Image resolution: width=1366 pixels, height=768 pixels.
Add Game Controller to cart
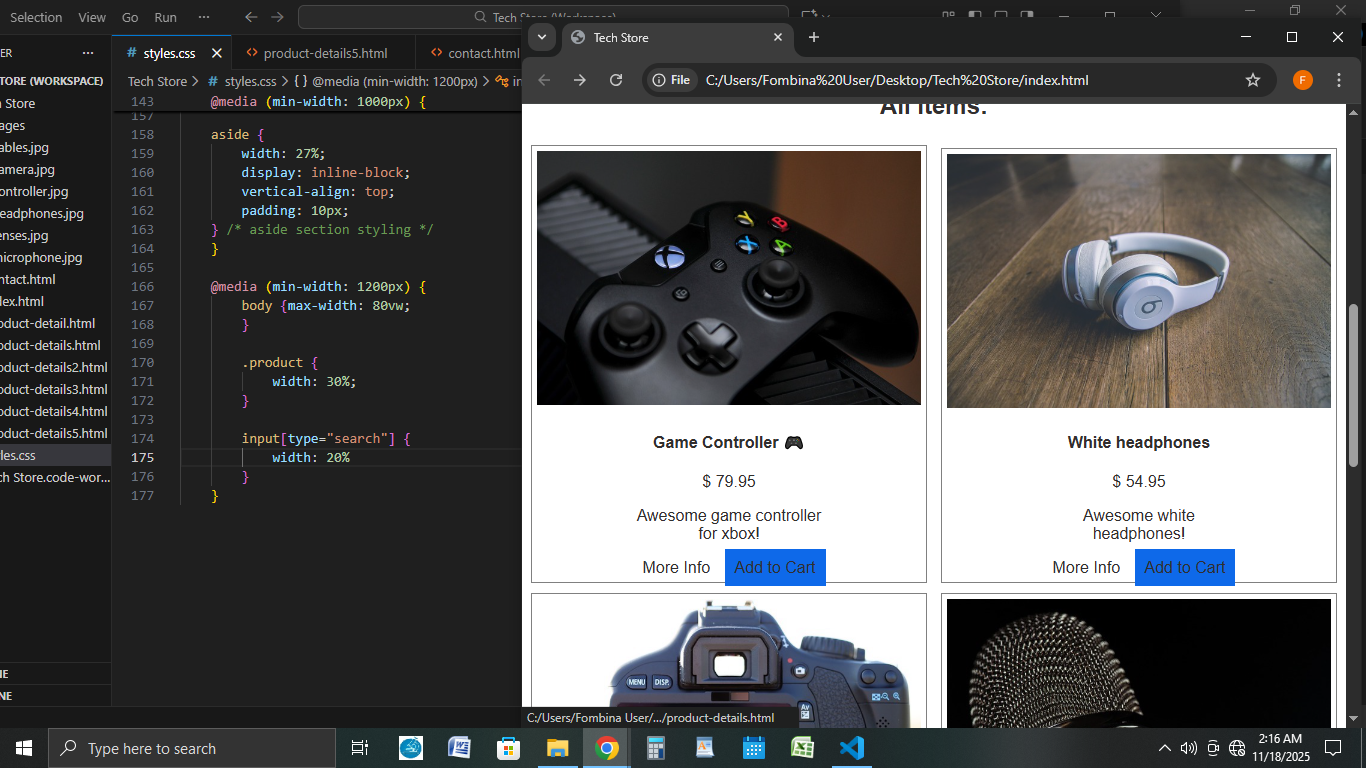[x=775, y=567]
